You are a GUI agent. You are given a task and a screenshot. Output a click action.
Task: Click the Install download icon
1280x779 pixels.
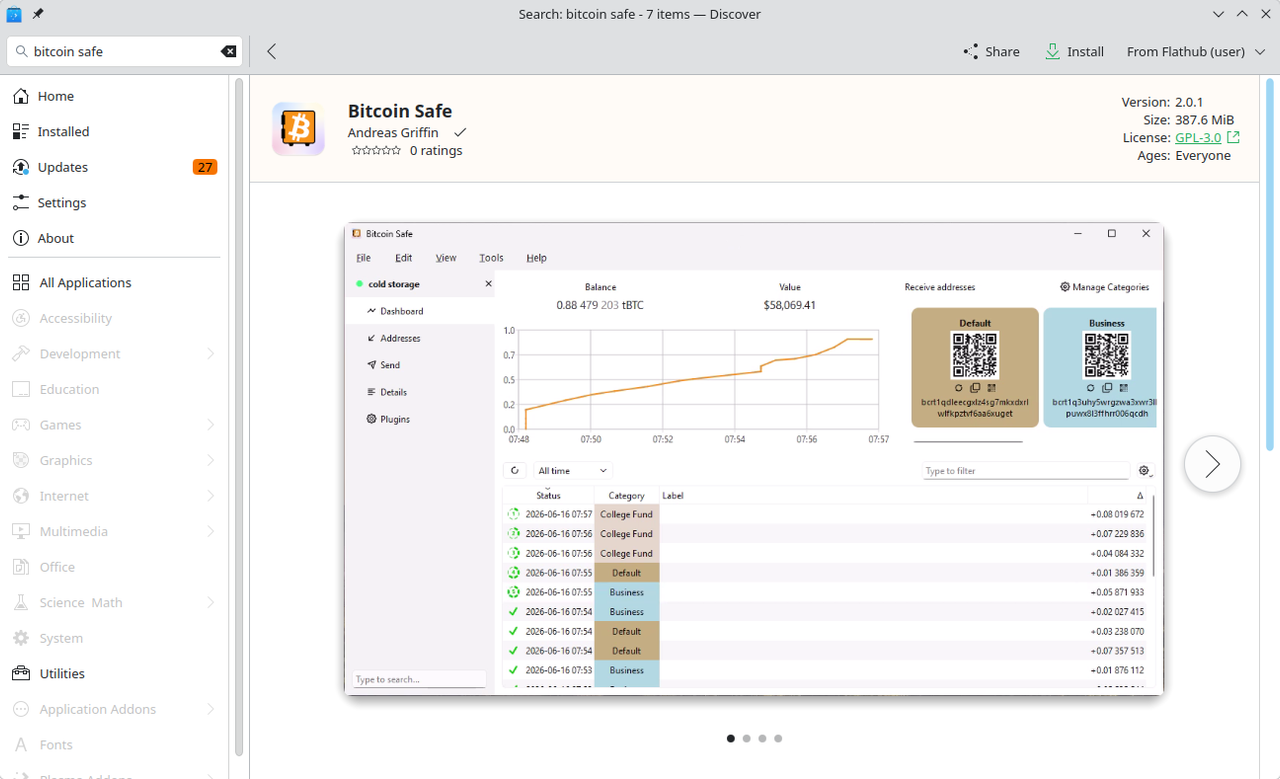pyautogui.click(x=1052, y=51)
